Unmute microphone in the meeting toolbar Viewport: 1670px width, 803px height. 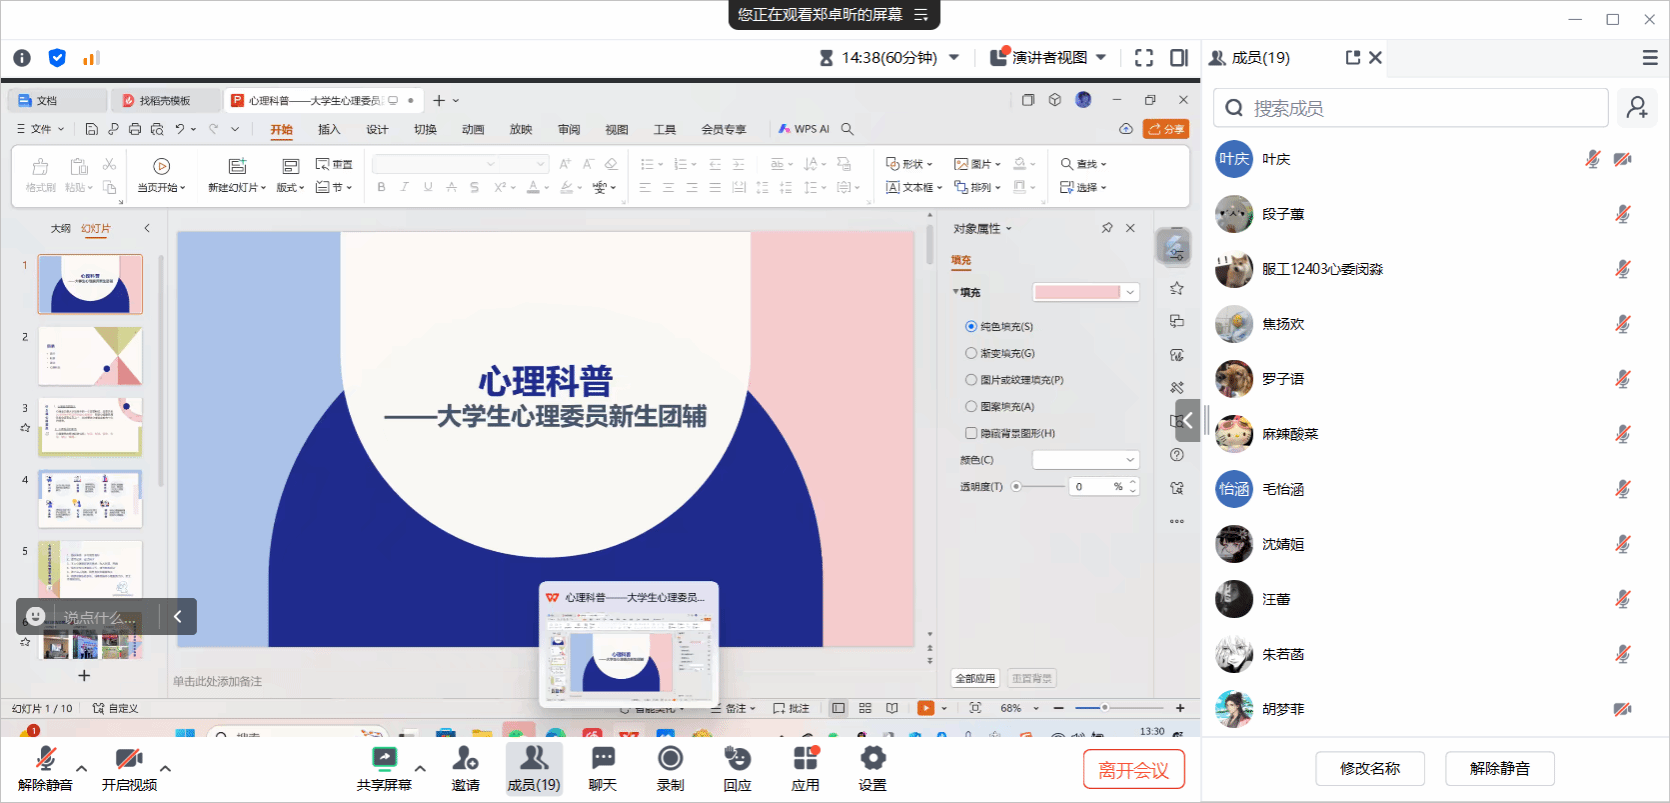(x=45, y=759)
